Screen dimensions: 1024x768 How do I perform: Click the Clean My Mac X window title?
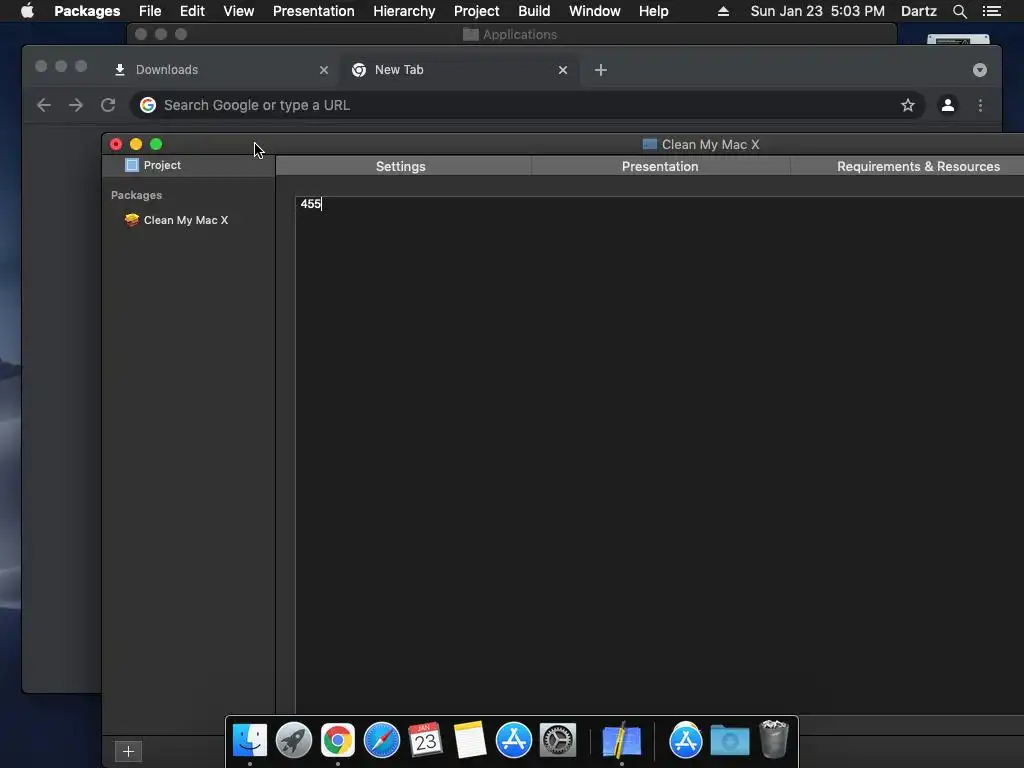pyautogui.click(x=710, y=144)
